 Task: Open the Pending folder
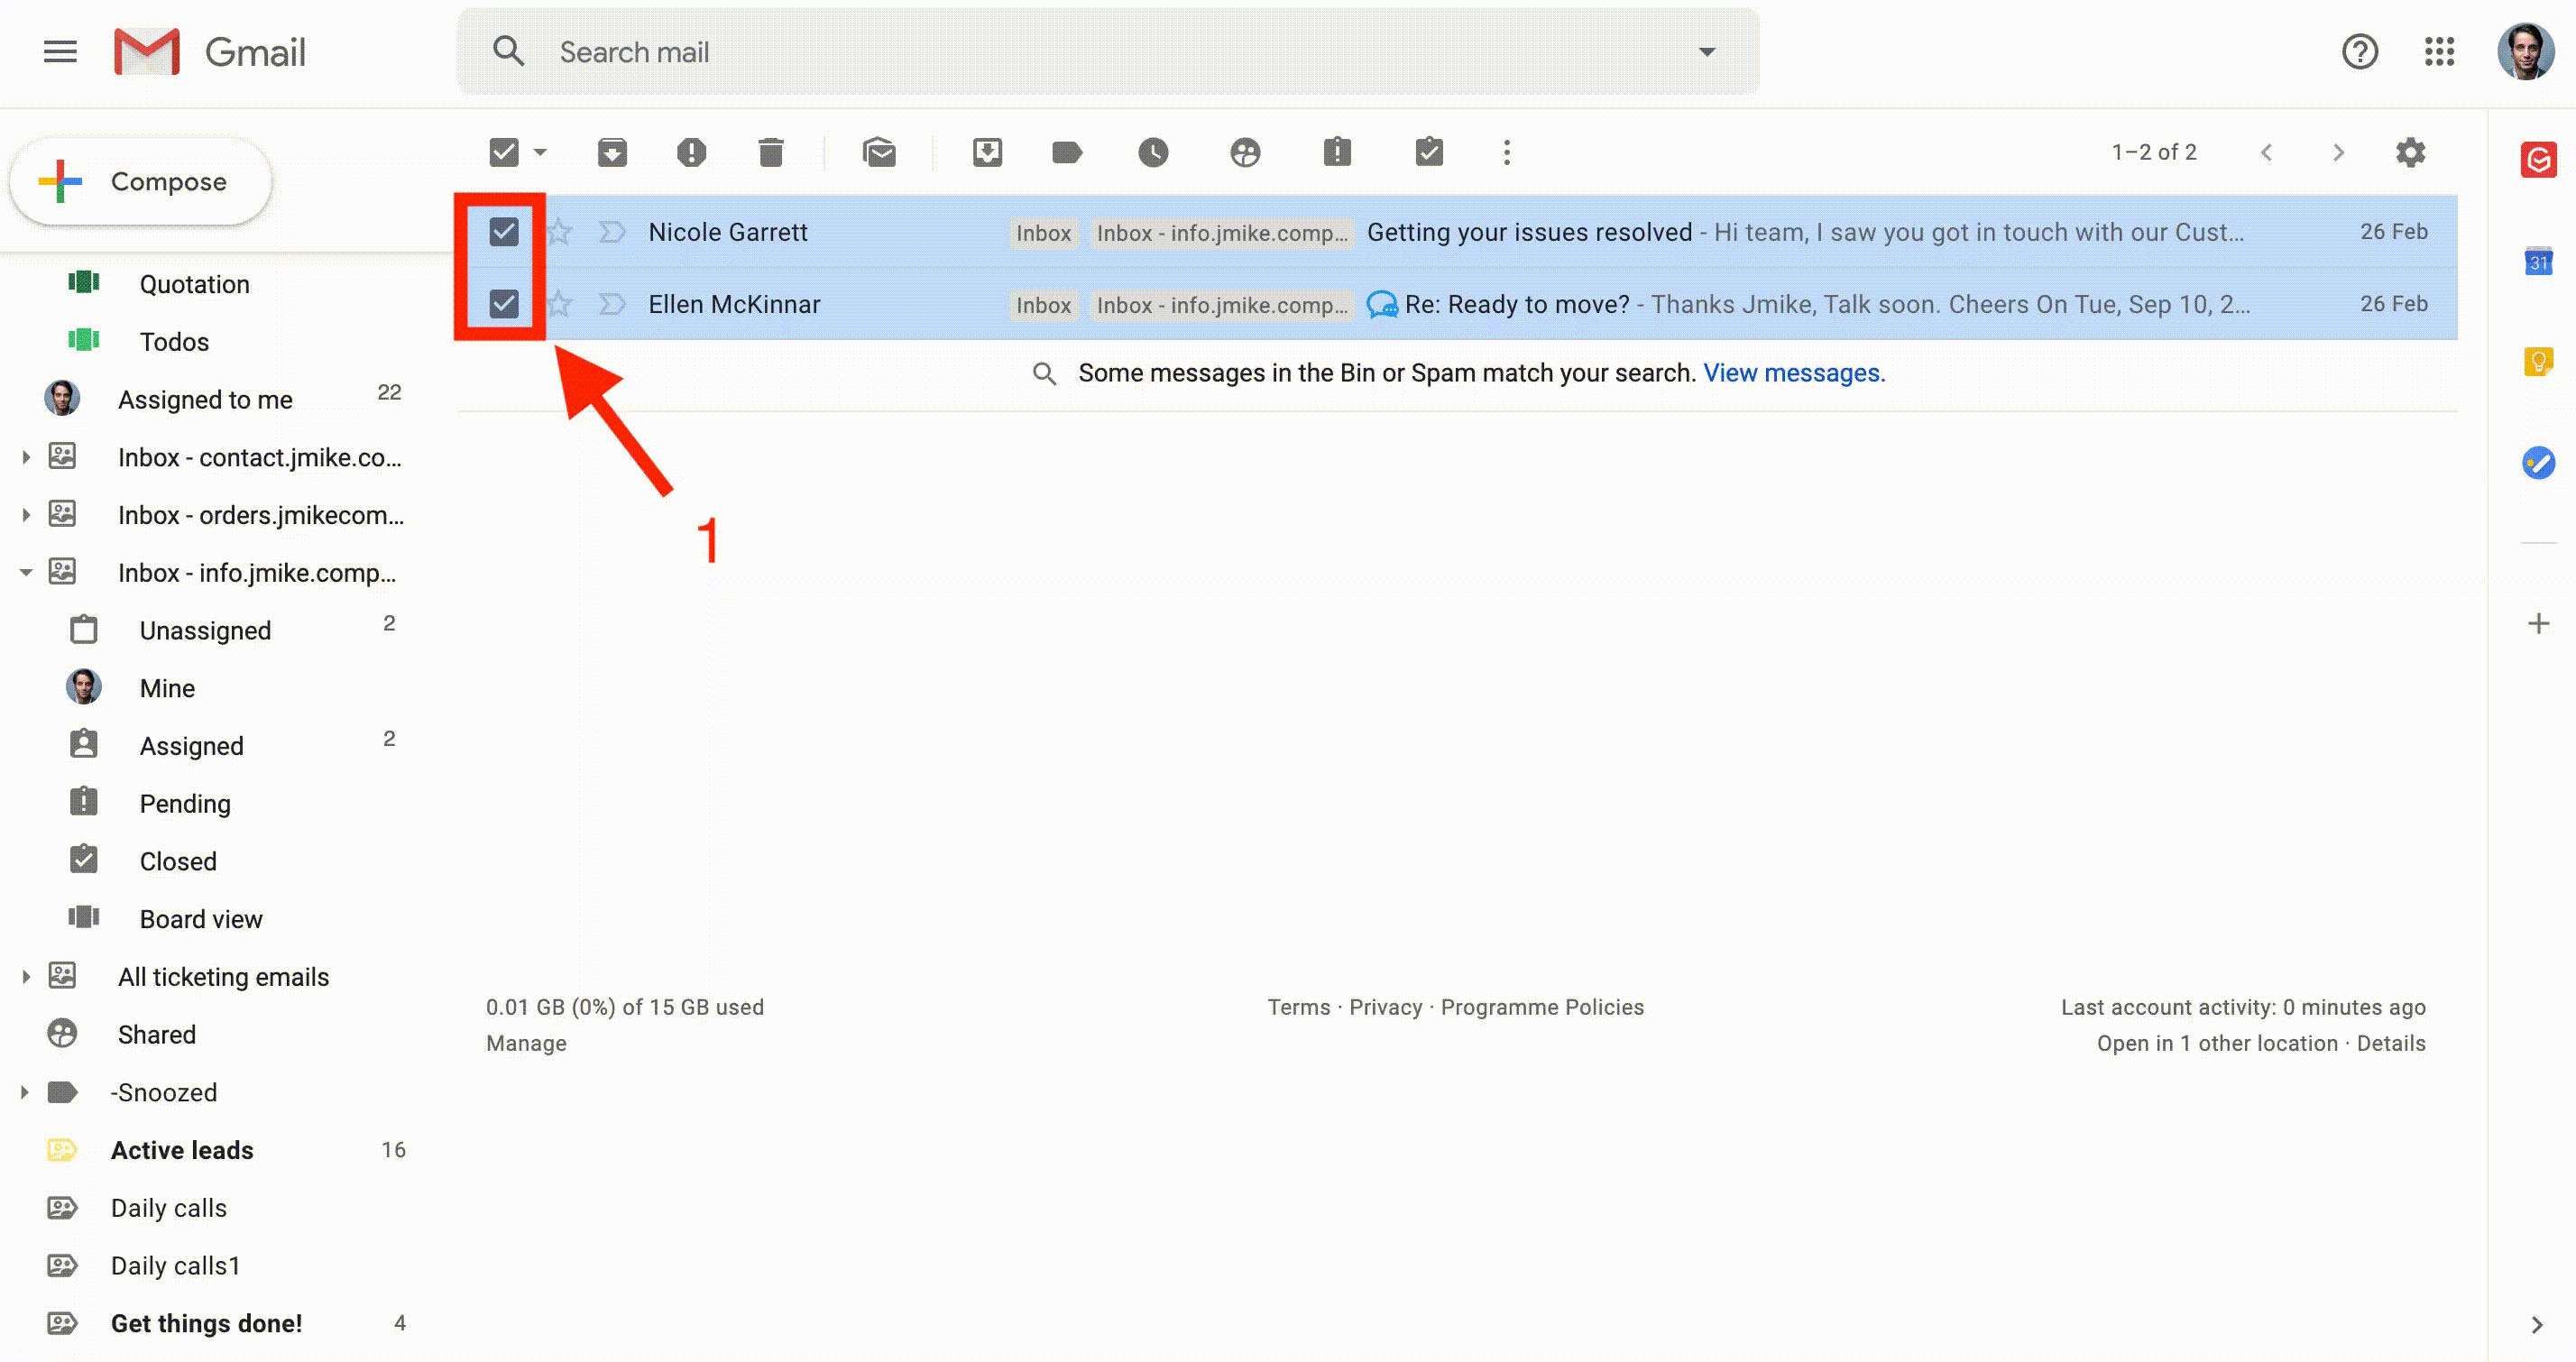click(x=185, y=804)
